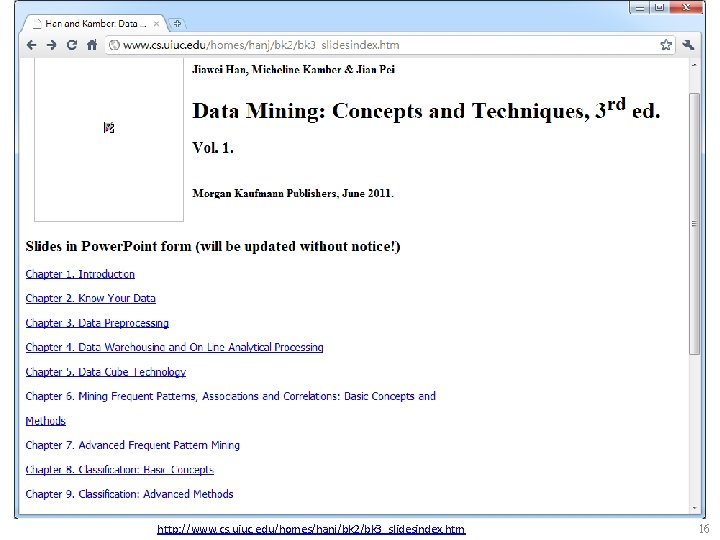The width and height of the screenshot is (720, 540).
Task: Open Chapter 1. Introduction link
Action: (x=80, y=274)
